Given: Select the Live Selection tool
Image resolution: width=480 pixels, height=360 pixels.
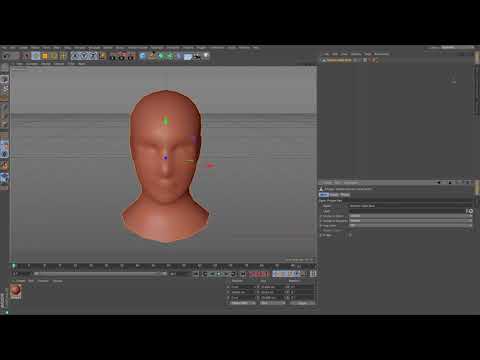Looking at the screenshot, I should 26,56.
